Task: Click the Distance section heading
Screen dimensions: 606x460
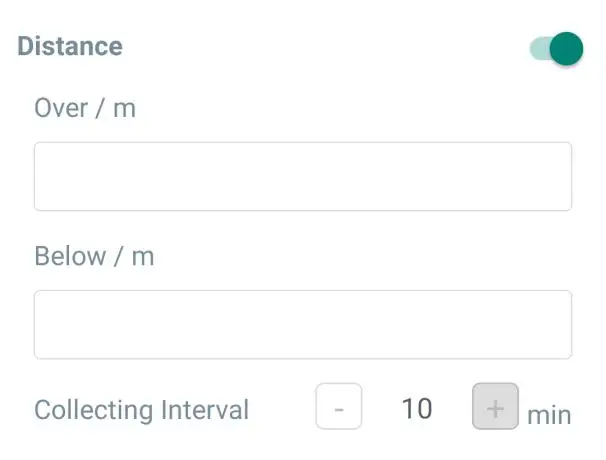Action: (70, 46)
